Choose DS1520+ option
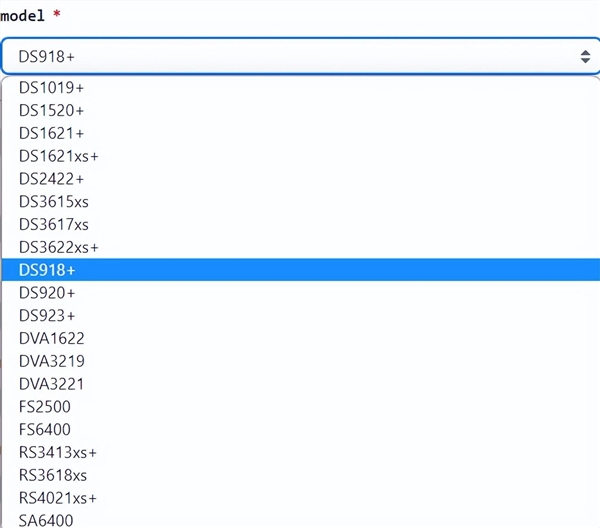 301,111
